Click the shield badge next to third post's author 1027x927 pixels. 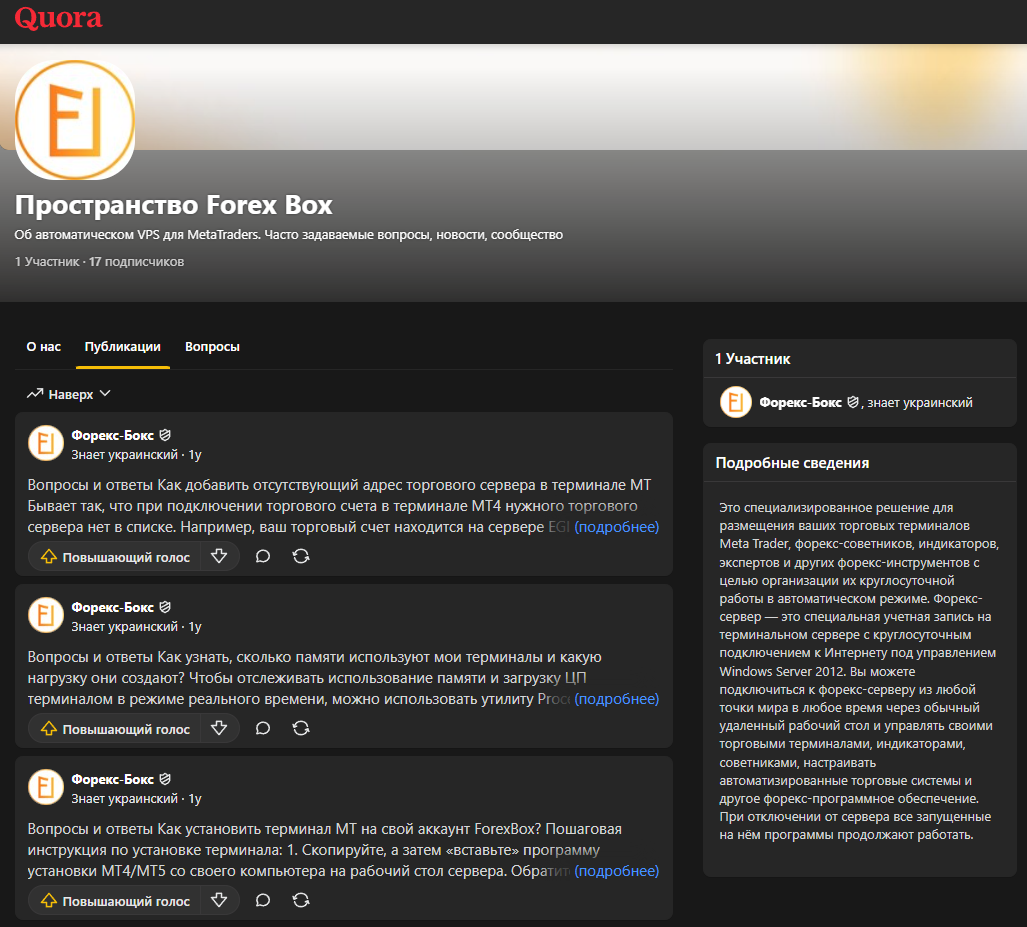click(165, 779)
